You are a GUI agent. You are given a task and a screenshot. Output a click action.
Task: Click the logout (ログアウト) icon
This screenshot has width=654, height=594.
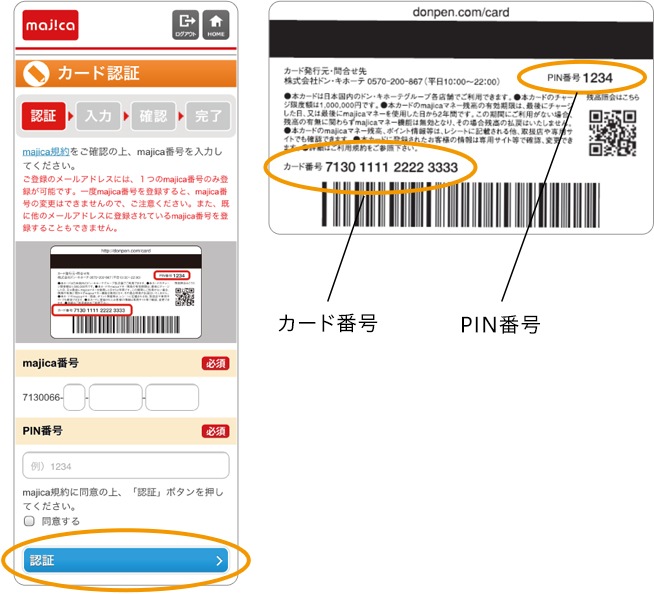[x=186, y=25]
